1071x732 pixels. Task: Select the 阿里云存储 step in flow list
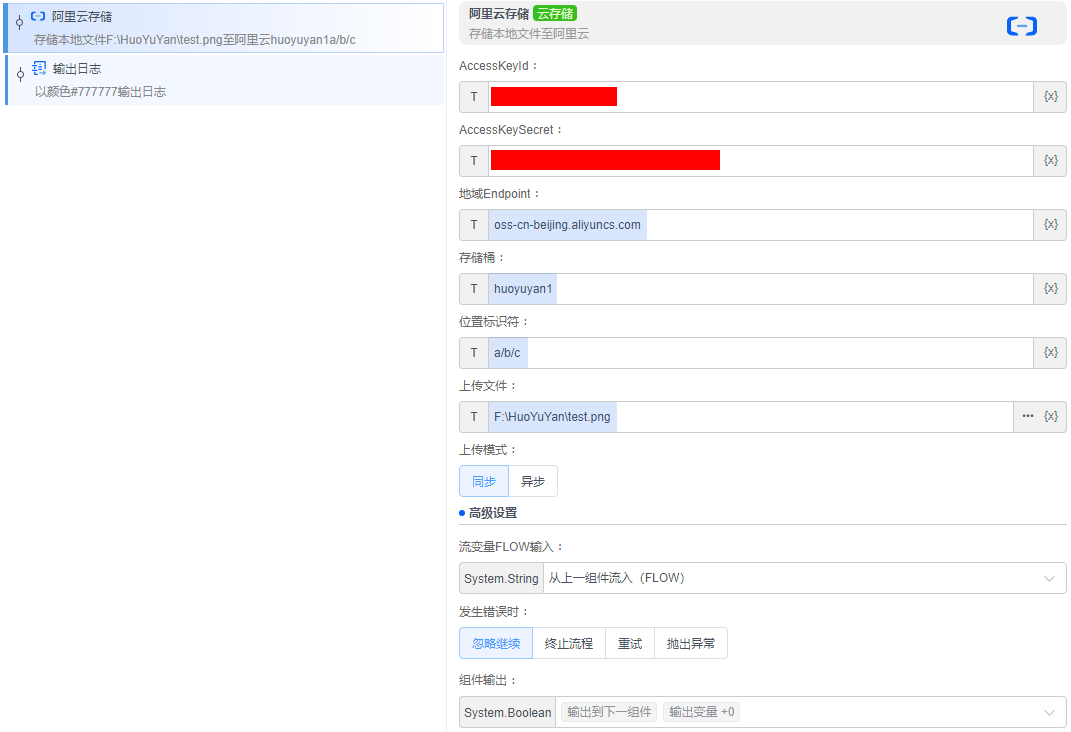click(x=224, y=28)
